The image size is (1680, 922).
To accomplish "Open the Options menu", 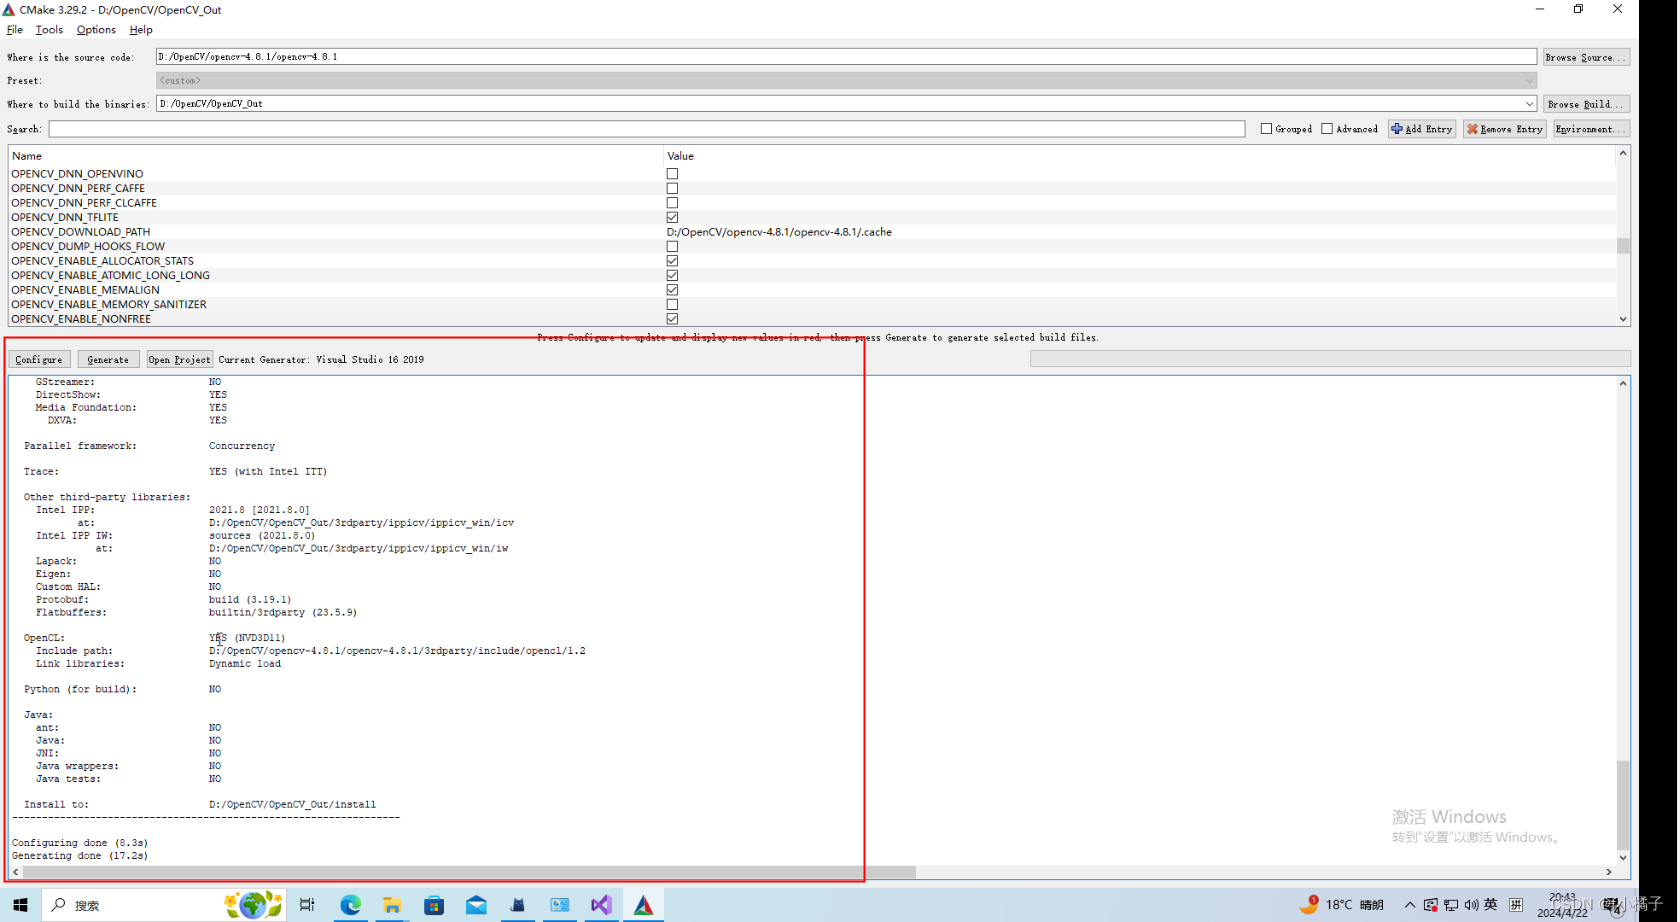I will (95, 29).
